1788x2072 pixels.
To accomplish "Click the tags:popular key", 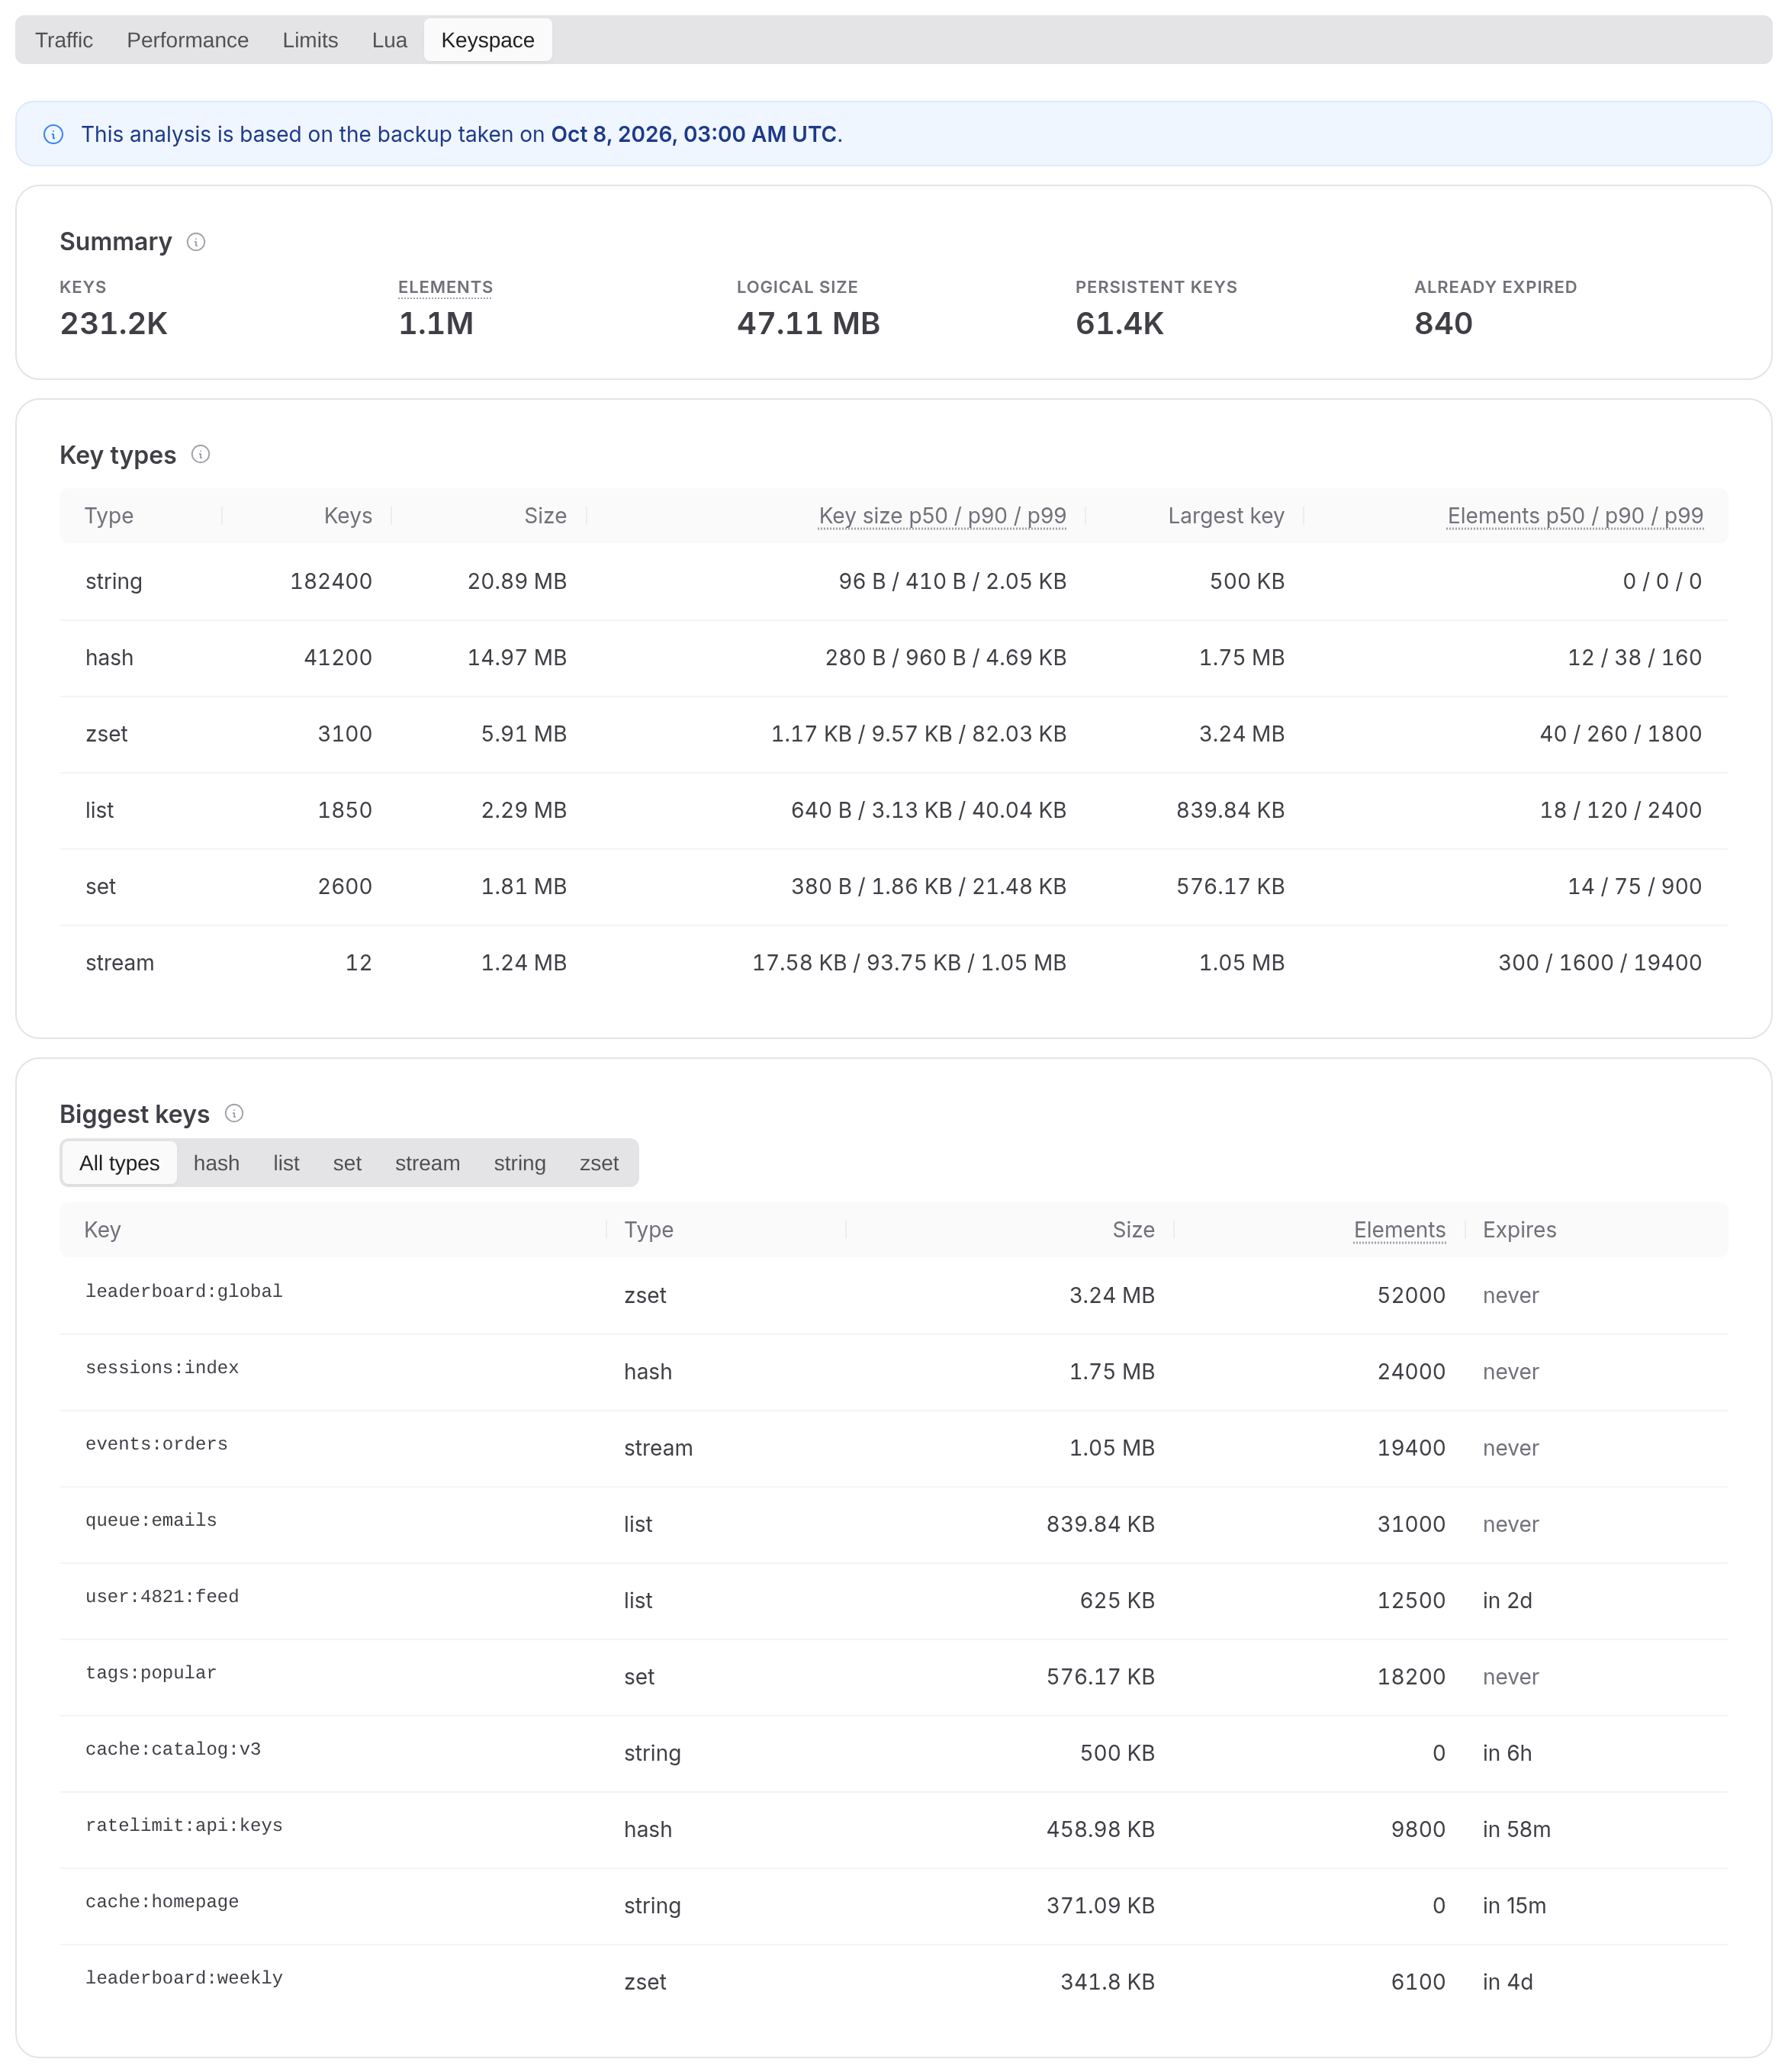I will point(151,1673).
